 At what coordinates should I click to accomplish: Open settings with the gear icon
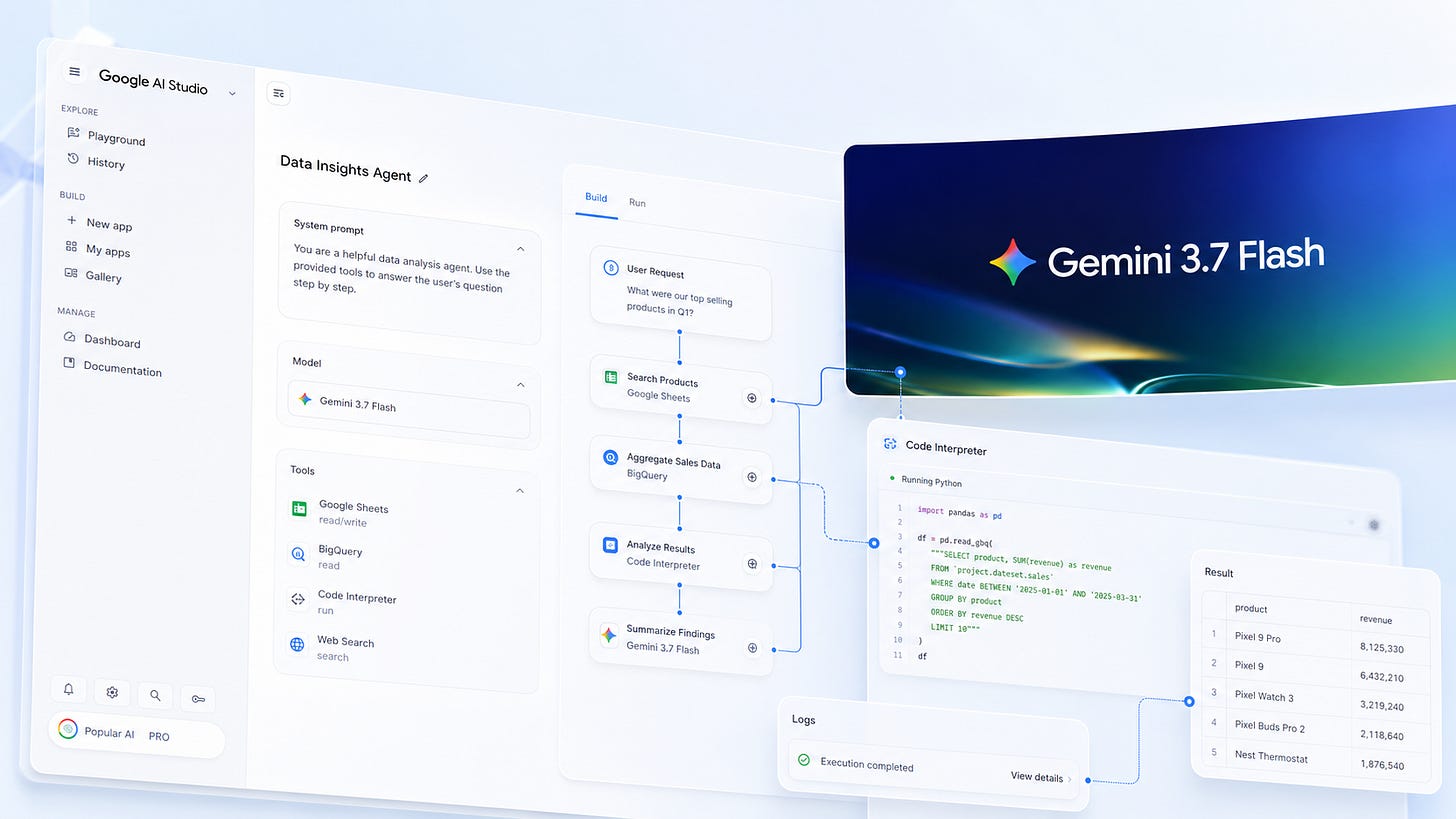tap(112, 692)
